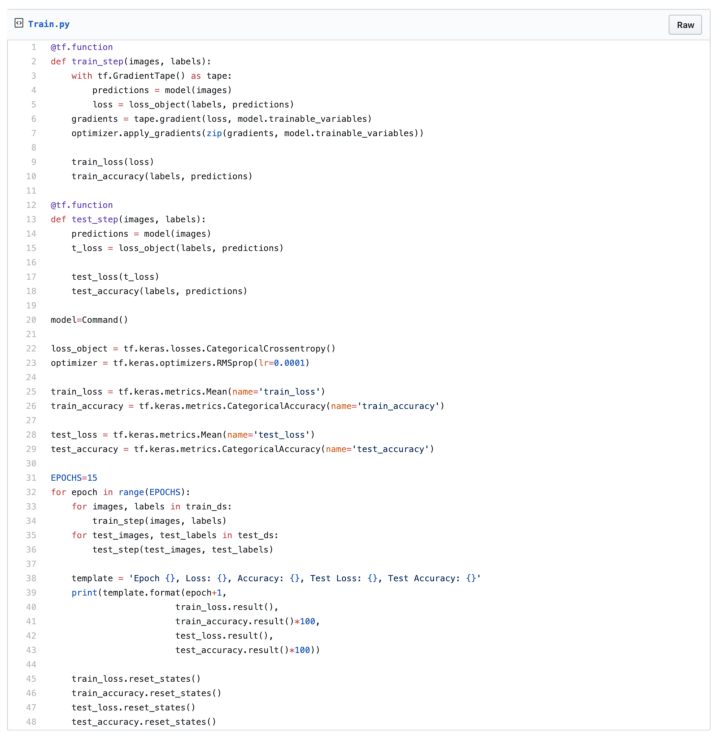Click the 'train_loss' string on line 25
Image resolution: width=720 pixels, height=737 pixels.
point(290,392)
